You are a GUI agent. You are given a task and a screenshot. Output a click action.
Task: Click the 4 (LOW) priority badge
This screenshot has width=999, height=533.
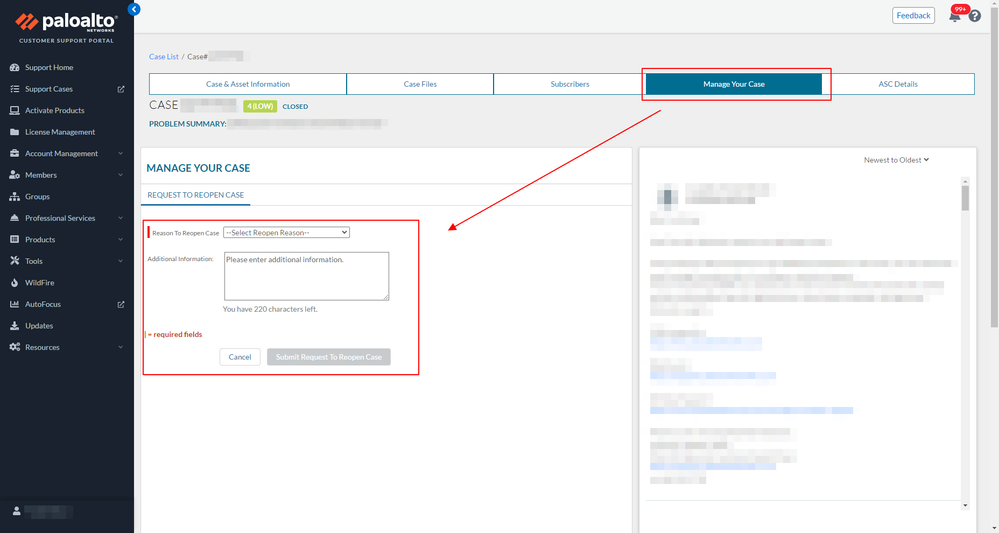(260, 106)
